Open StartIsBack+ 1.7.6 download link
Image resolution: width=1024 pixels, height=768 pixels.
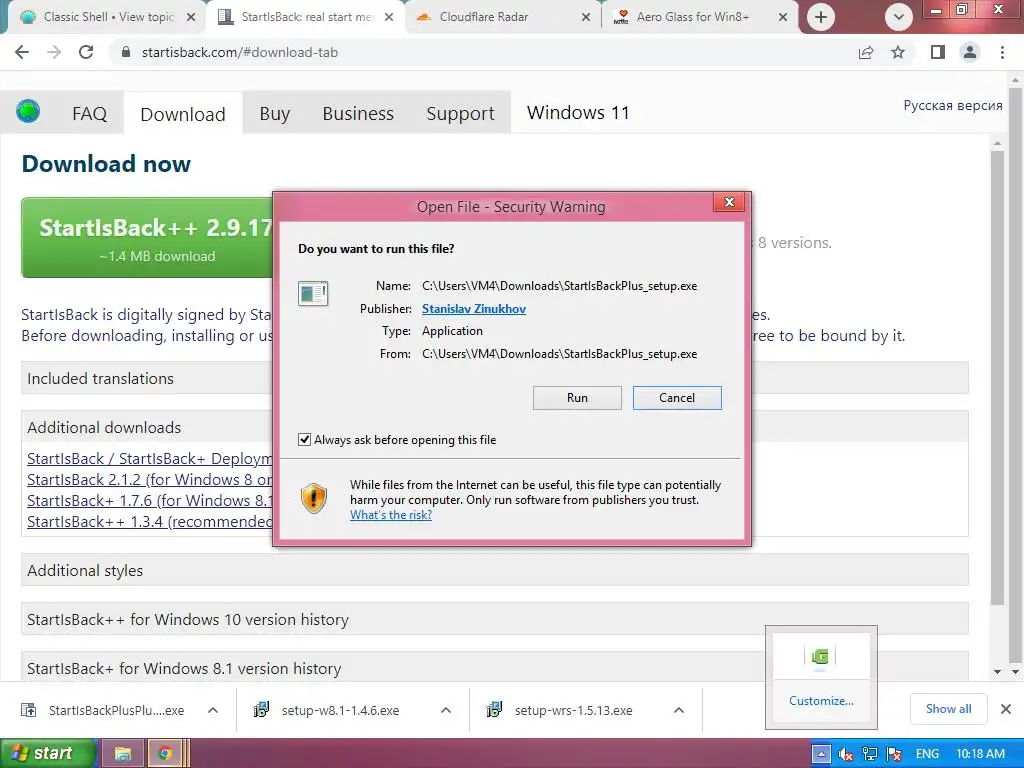tap(150, 500)
